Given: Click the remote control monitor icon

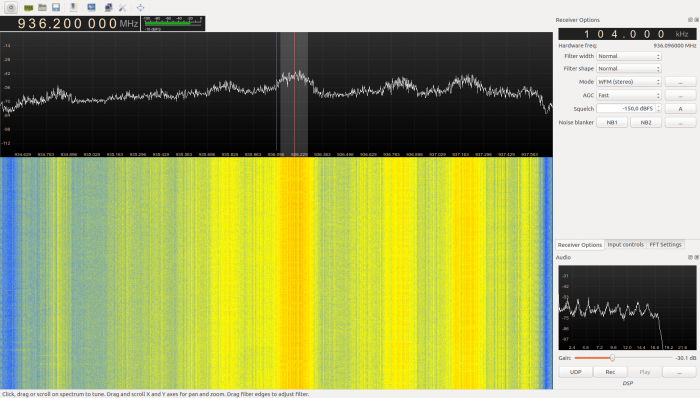Looking at the screenshot, I should [x=92, y=7].
